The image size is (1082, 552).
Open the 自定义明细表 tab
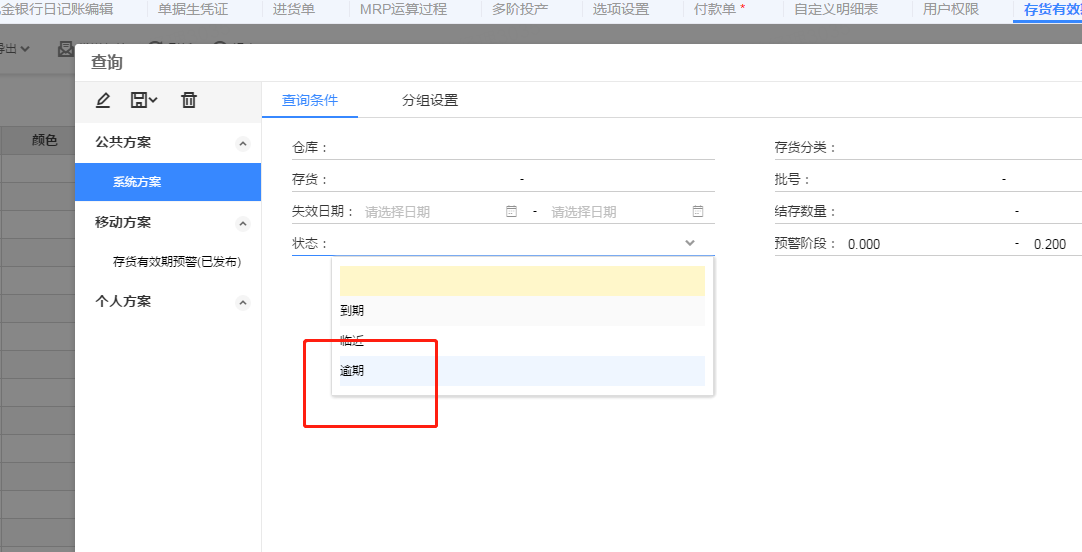(836, 10)
